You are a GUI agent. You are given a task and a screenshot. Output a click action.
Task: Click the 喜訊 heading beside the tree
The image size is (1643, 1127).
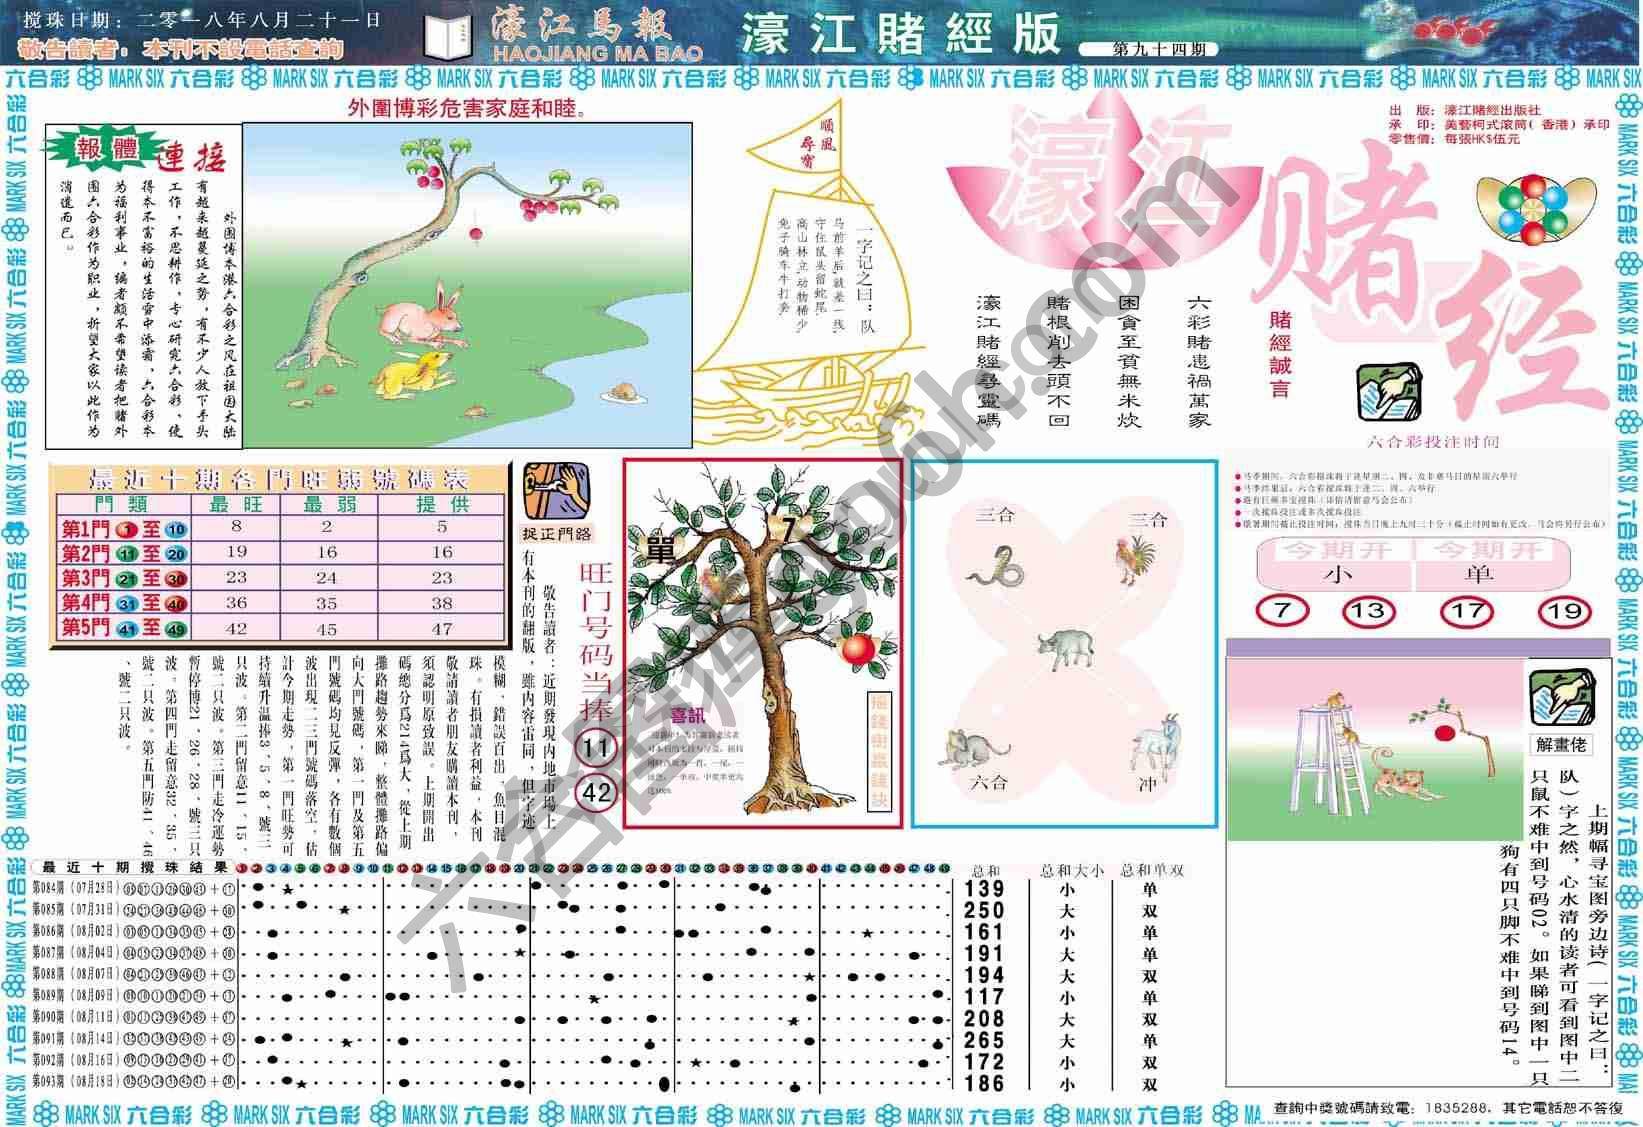(x=687, y=716)
